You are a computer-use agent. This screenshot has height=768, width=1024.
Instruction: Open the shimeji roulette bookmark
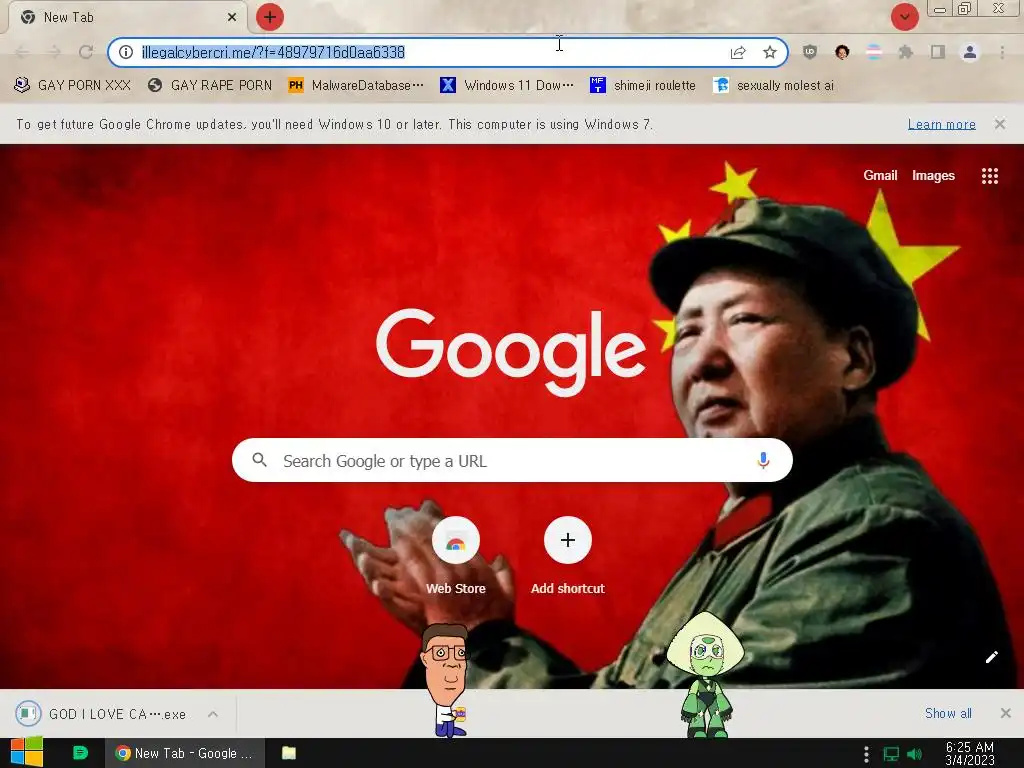pyautogui.click(x=643, y=86)
